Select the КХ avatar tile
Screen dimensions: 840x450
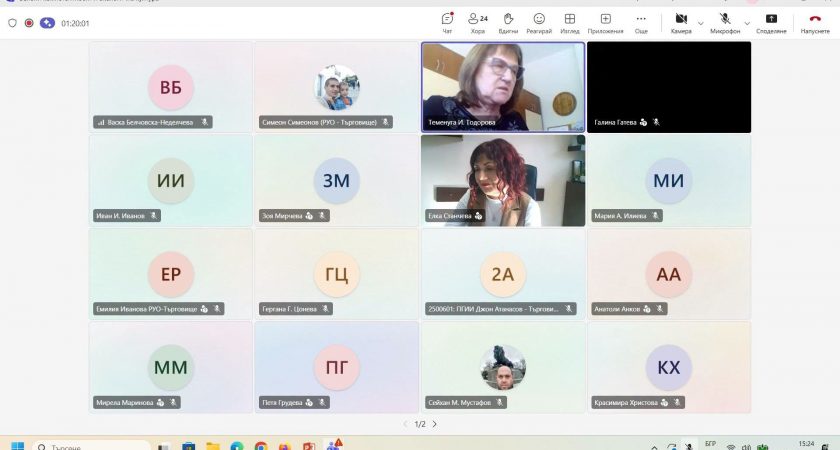tap(669, 368)
